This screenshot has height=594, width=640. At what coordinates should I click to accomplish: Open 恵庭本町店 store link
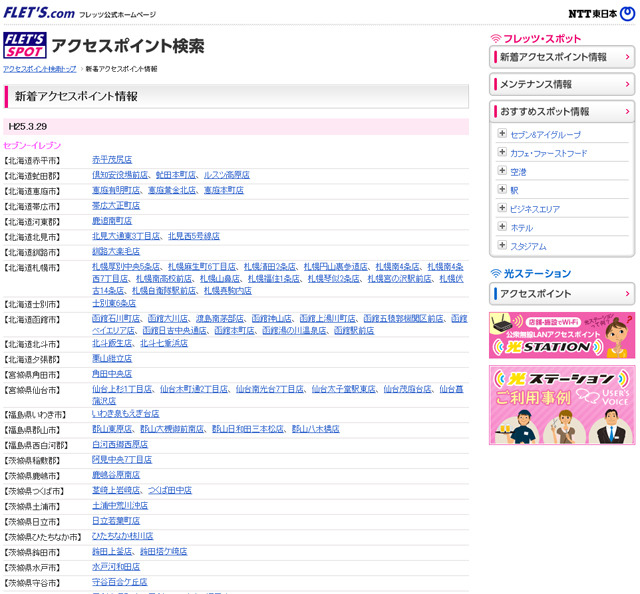(224, 190)
